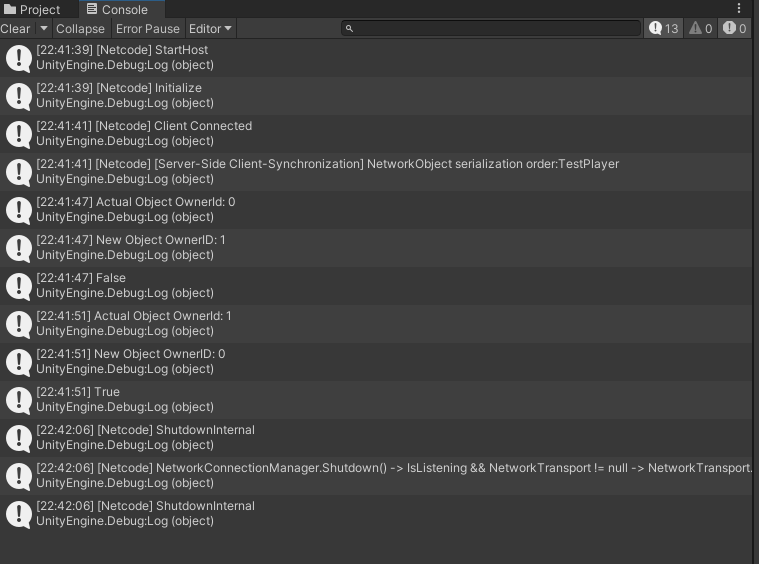Open the Clear options dropdown arrow
Viewport: 759px width, 564px height.
click(x=44, y=29)
